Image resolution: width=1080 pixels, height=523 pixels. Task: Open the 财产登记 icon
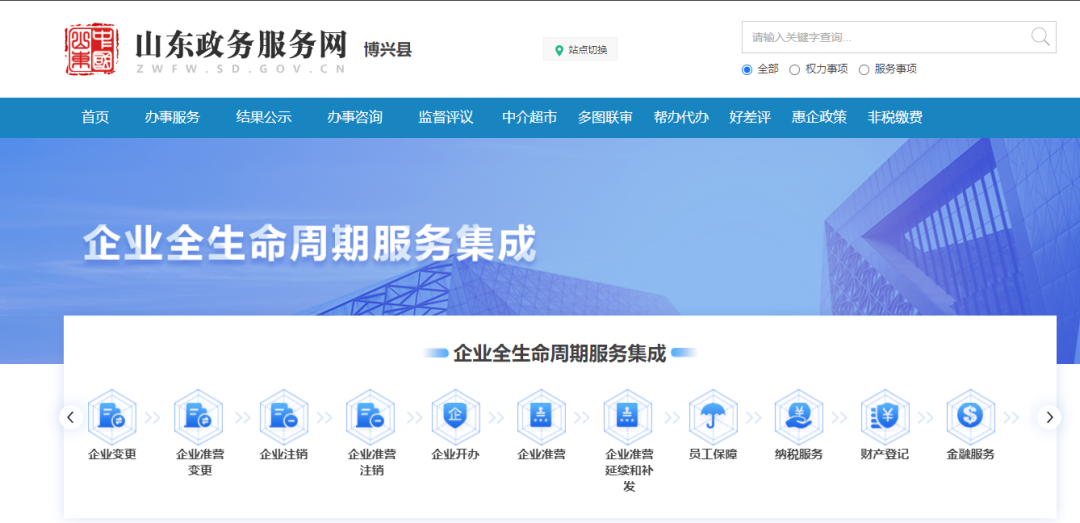tap(884, 417)
